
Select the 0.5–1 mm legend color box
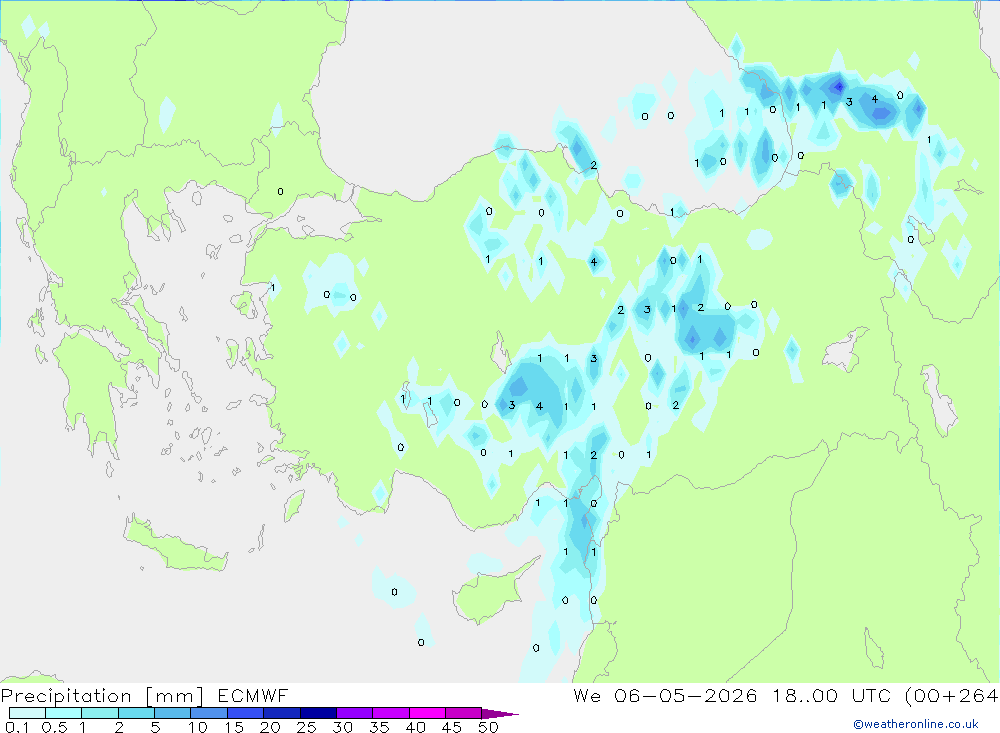(x=64, y=713)
